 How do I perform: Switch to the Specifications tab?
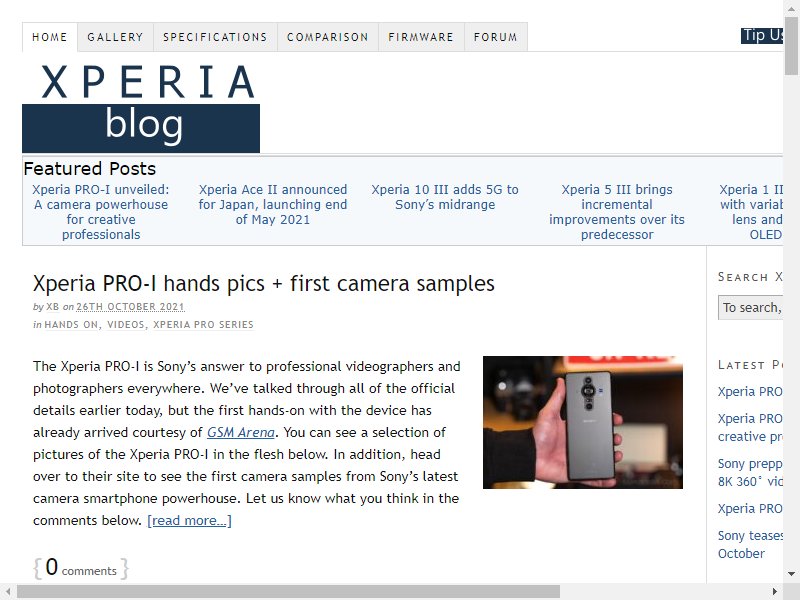215,37
